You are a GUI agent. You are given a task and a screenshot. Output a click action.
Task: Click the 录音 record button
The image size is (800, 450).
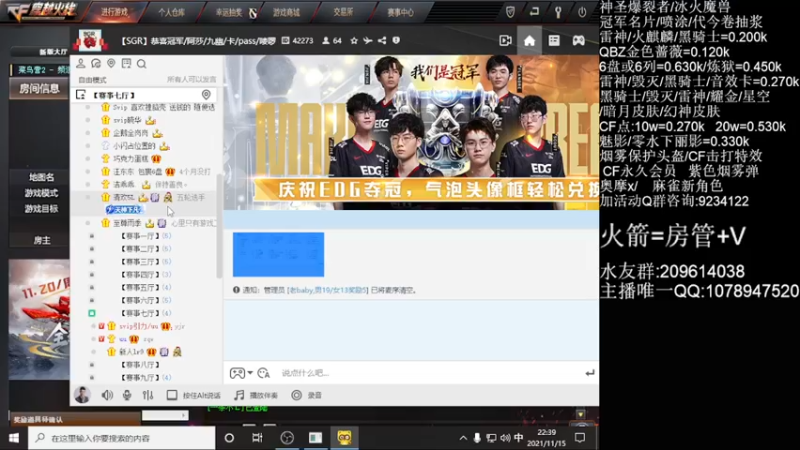307,395
